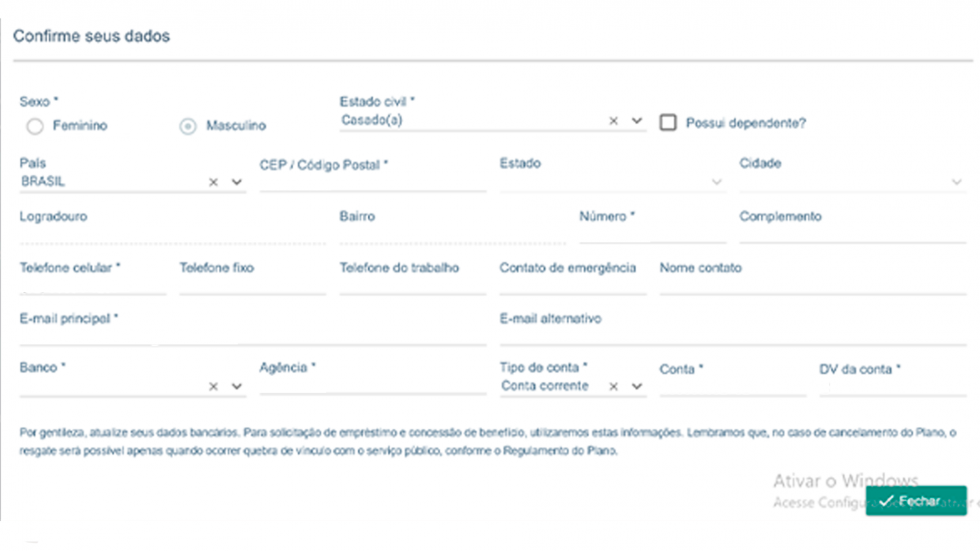Open the Cidade dropdown
The image size is (980, 551).
click(x=956, y=182)
